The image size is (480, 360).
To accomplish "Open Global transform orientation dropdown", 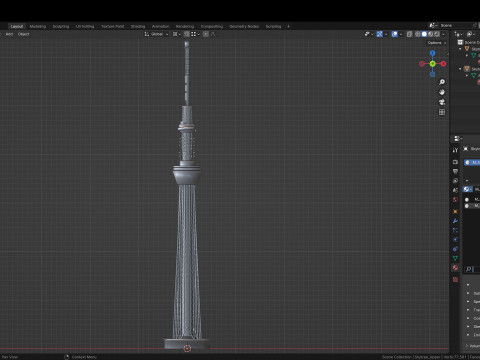I will 156,34.
